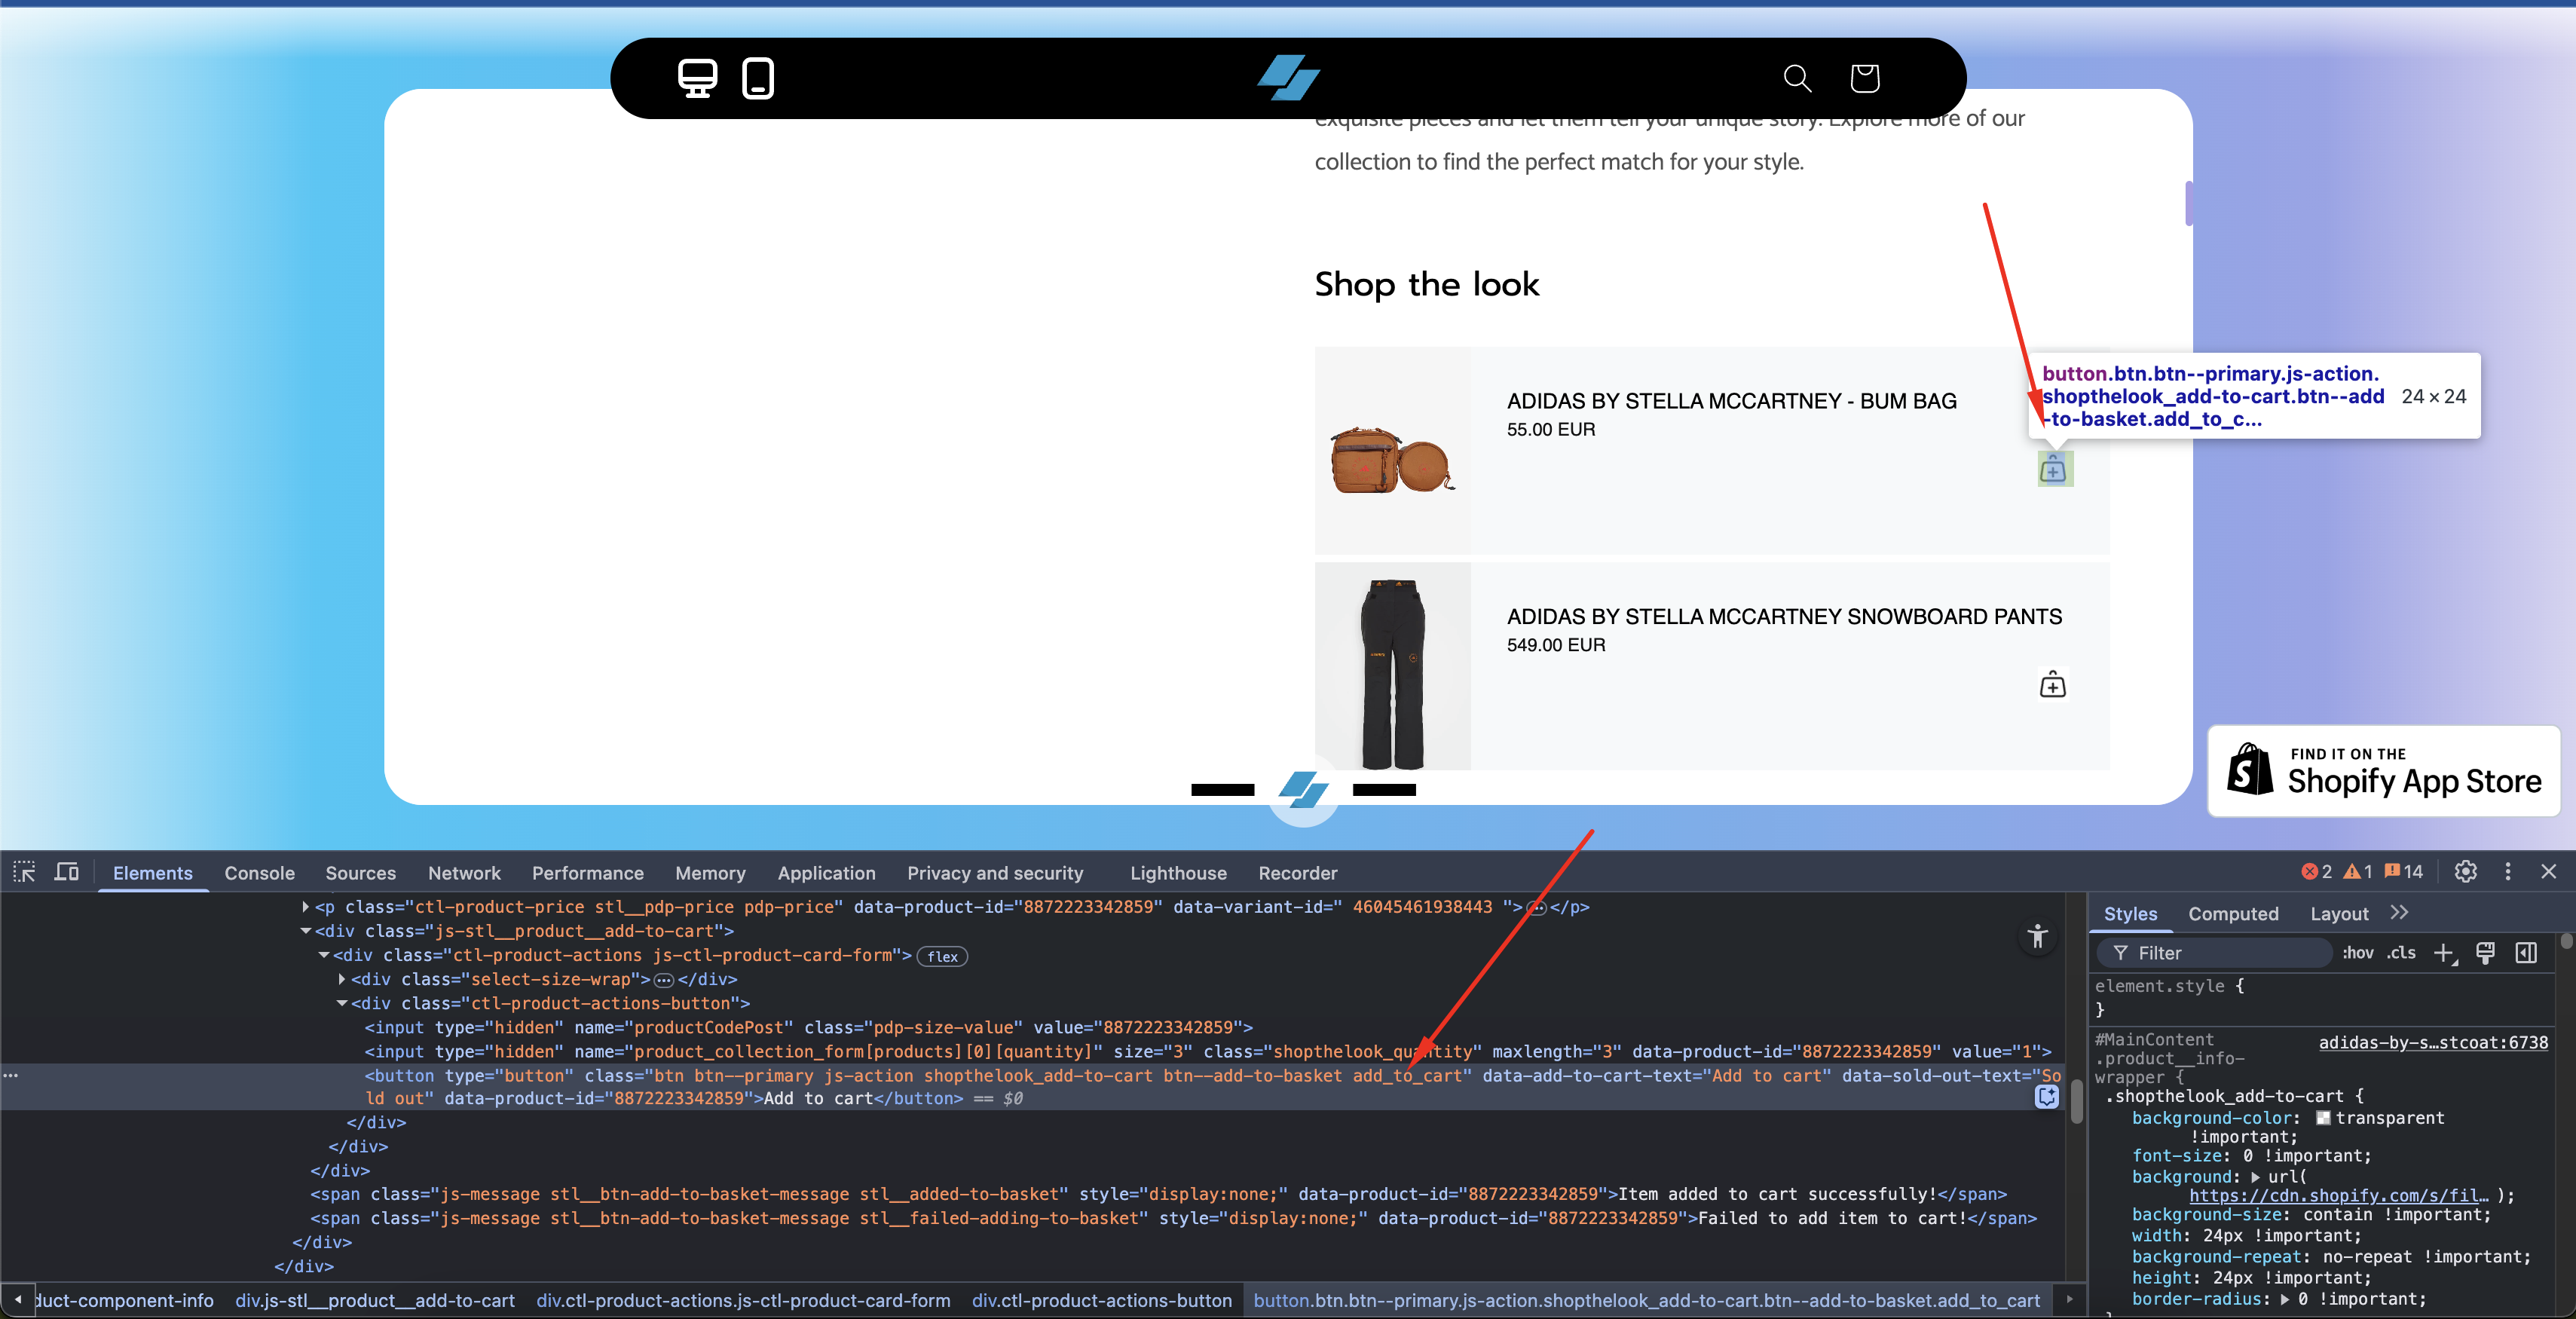The image size is (2576, 1319).
Task: Collapse the ctl-product-actions-button div
Action: (x=342, y=1003)
